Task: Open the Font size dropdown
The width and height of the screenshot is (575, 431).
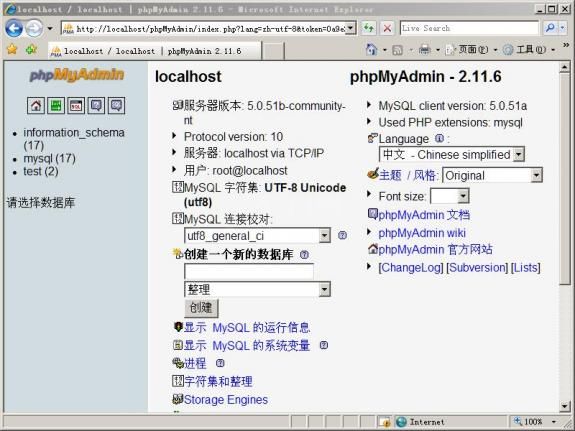Action: pyautogui.click(x=463, y=196)
